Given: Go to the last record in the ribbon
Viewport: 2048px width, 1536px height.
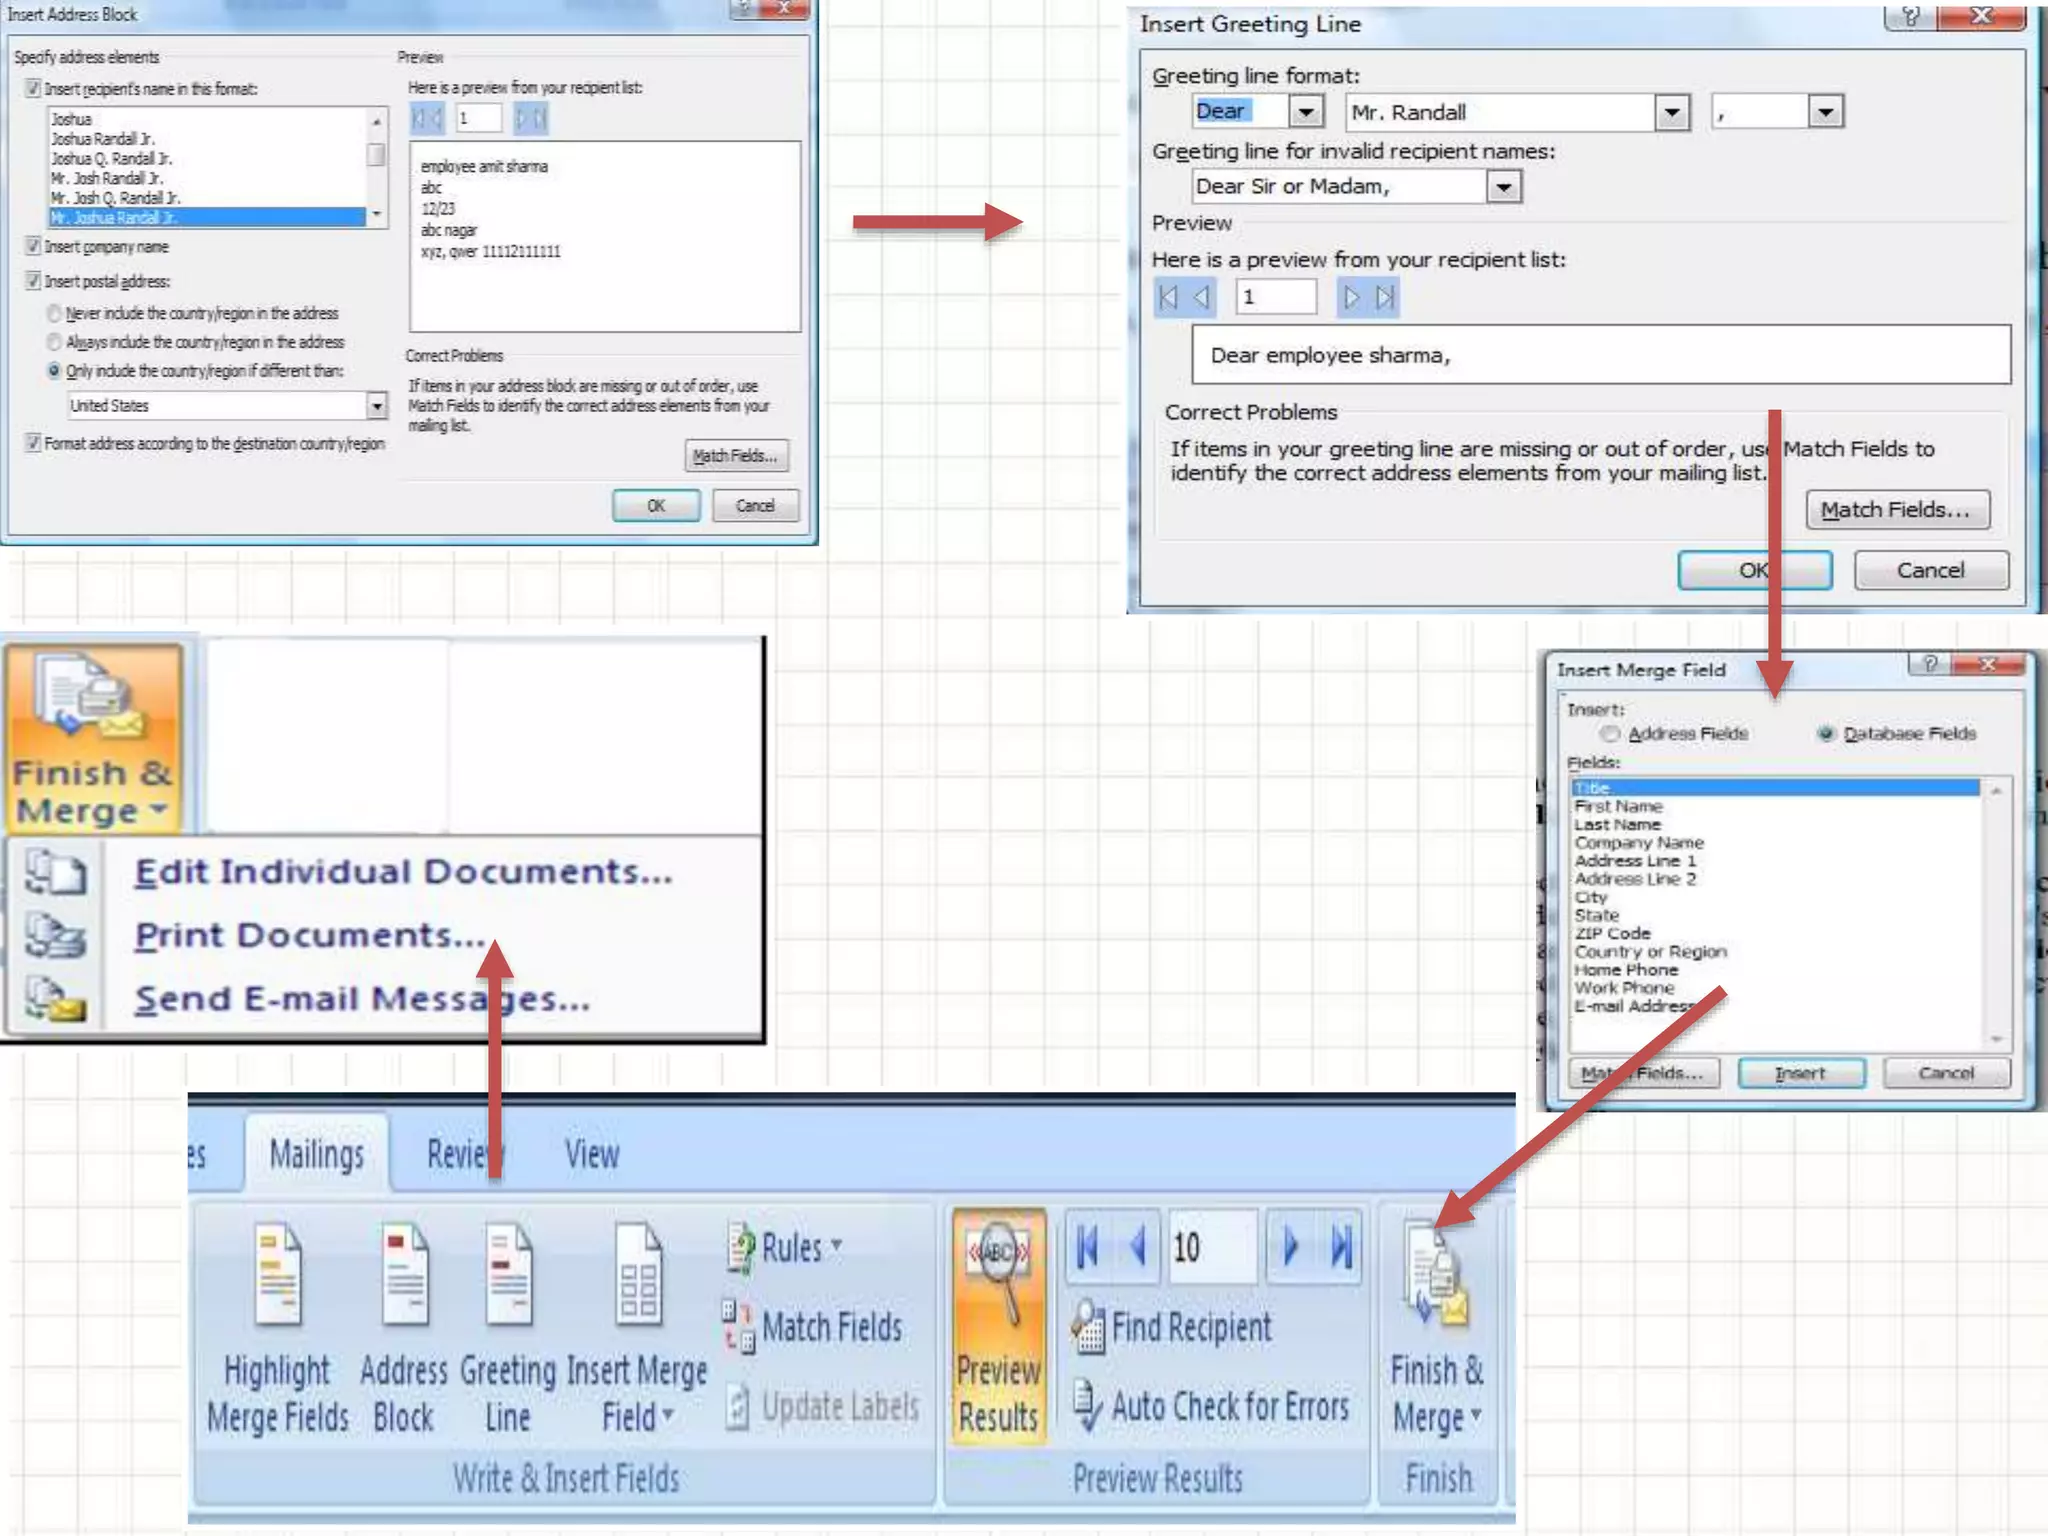Looking at the screenshot, I should coord(1341,1247).
